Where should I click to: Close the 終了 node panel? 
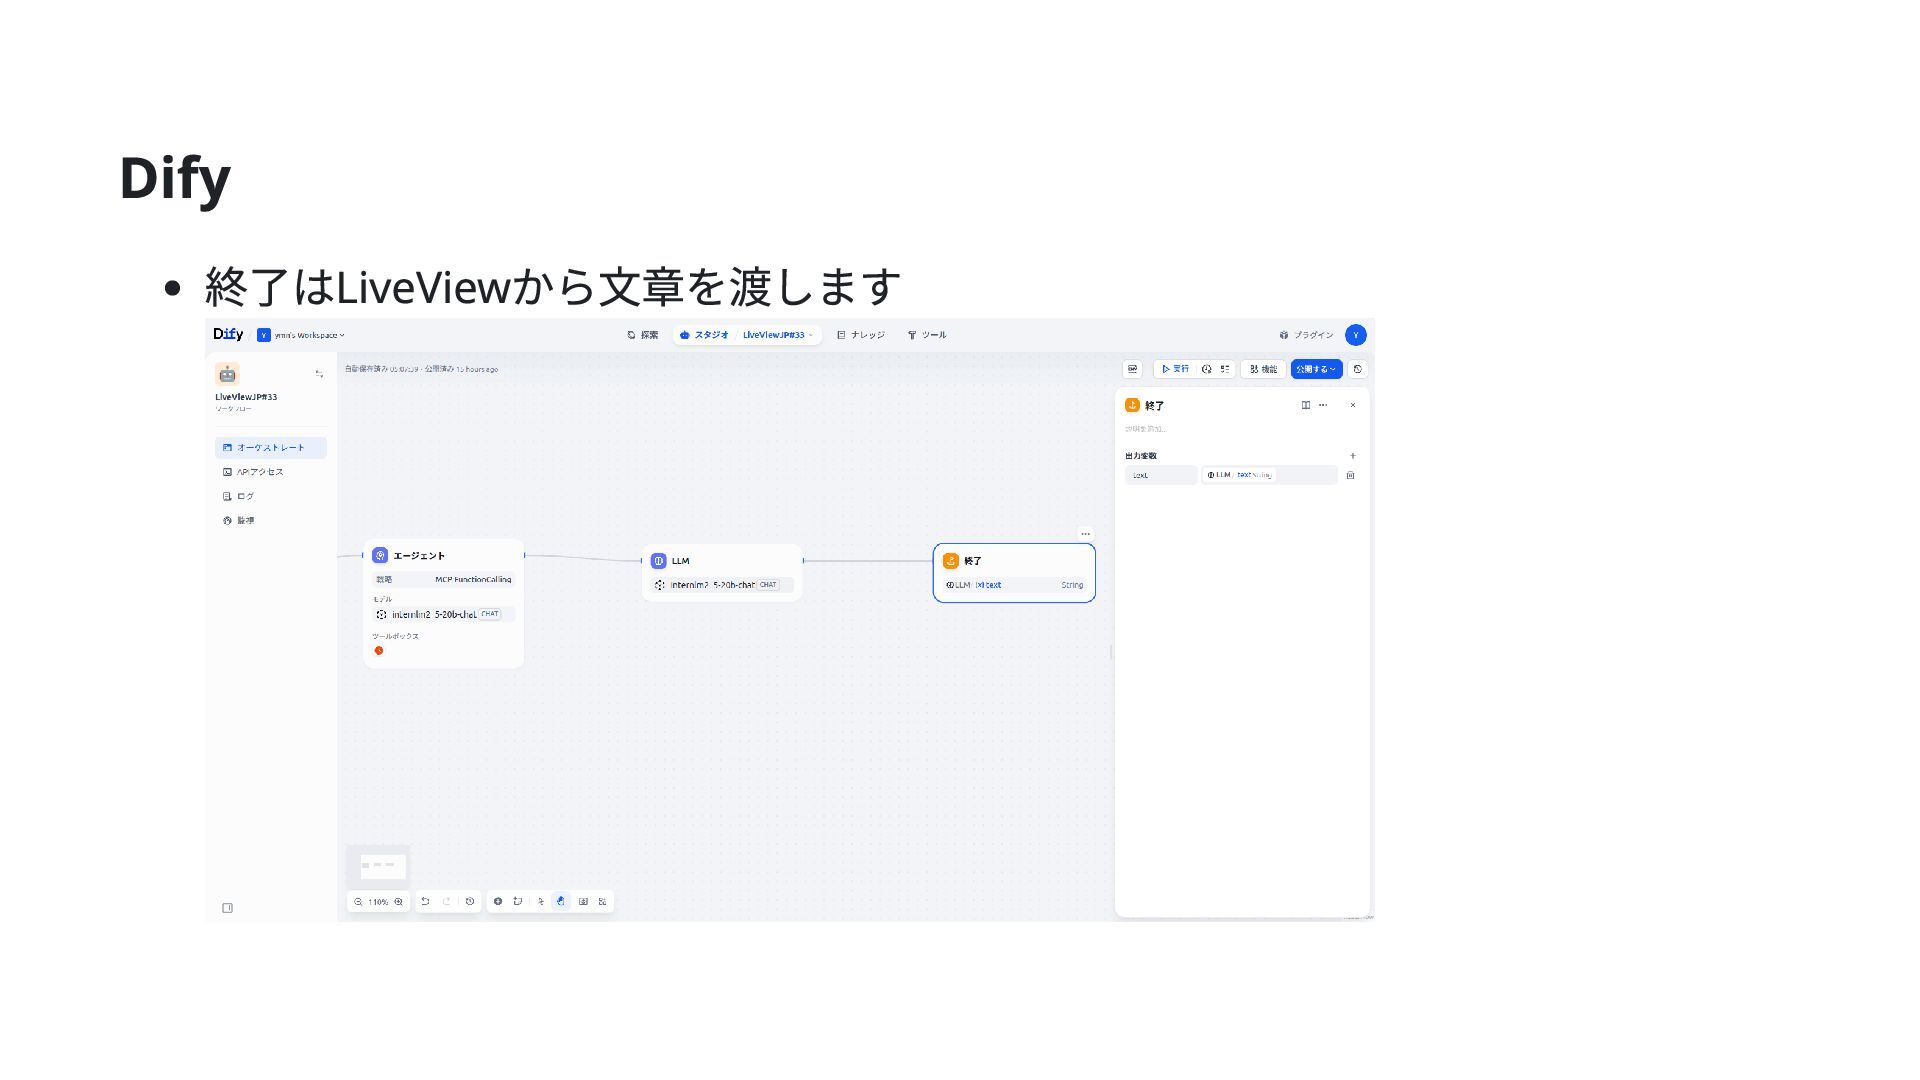coord(1353,405)
